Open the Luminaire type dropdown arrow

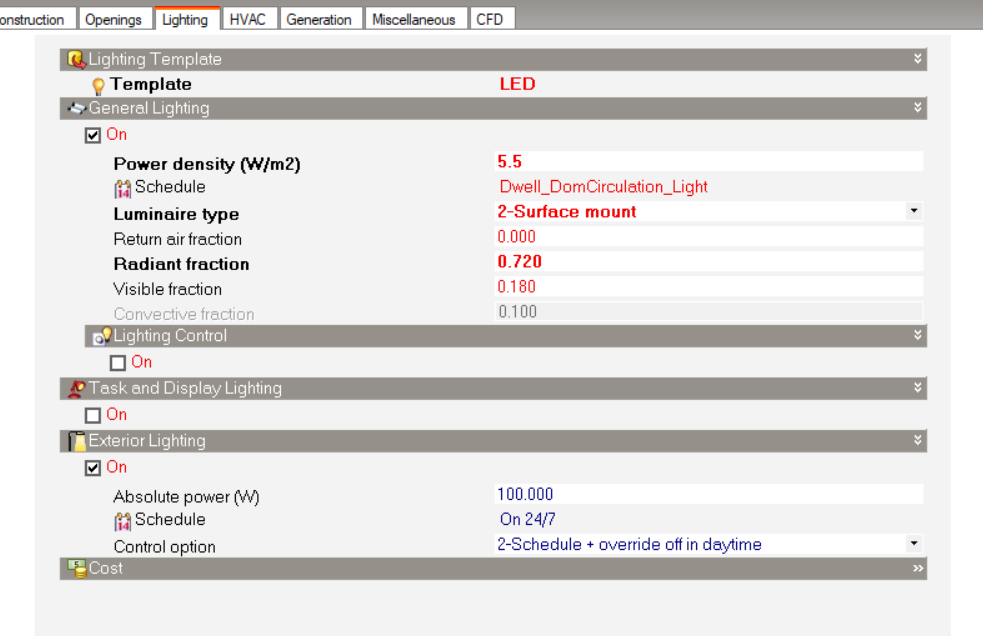[x=914, y=211]
